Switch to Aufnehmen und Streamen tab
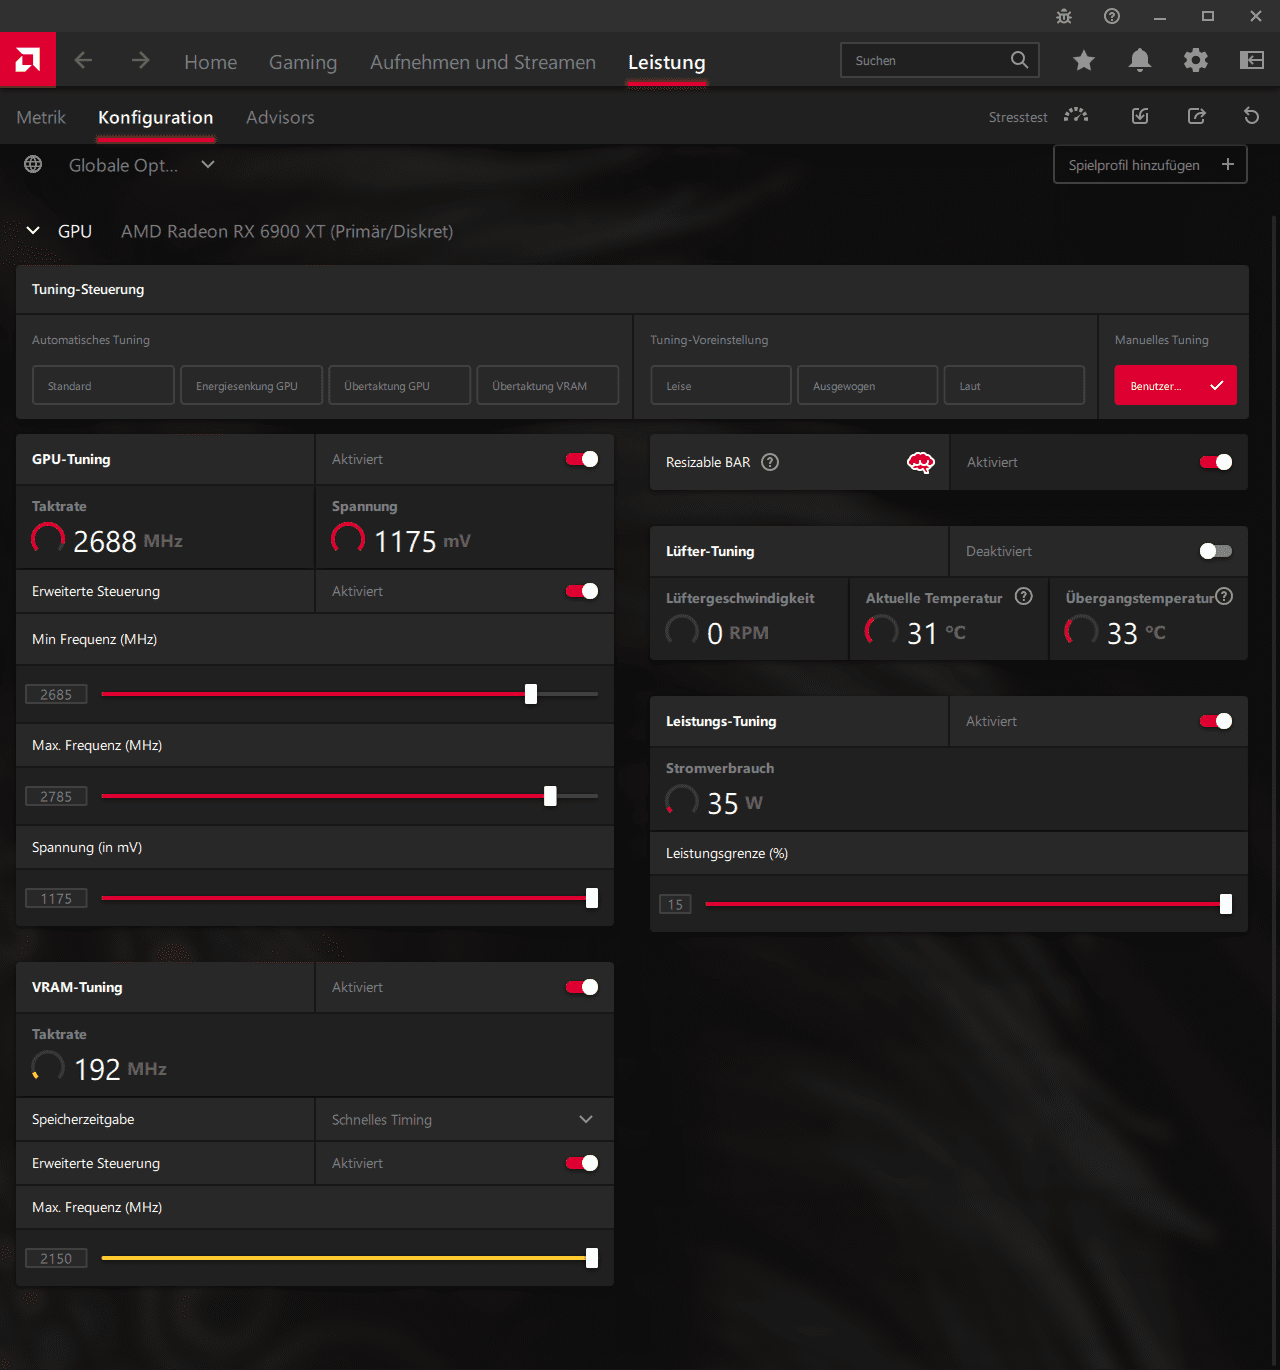Screen dimensions: 1280x1370 click(x=483, y=62)
